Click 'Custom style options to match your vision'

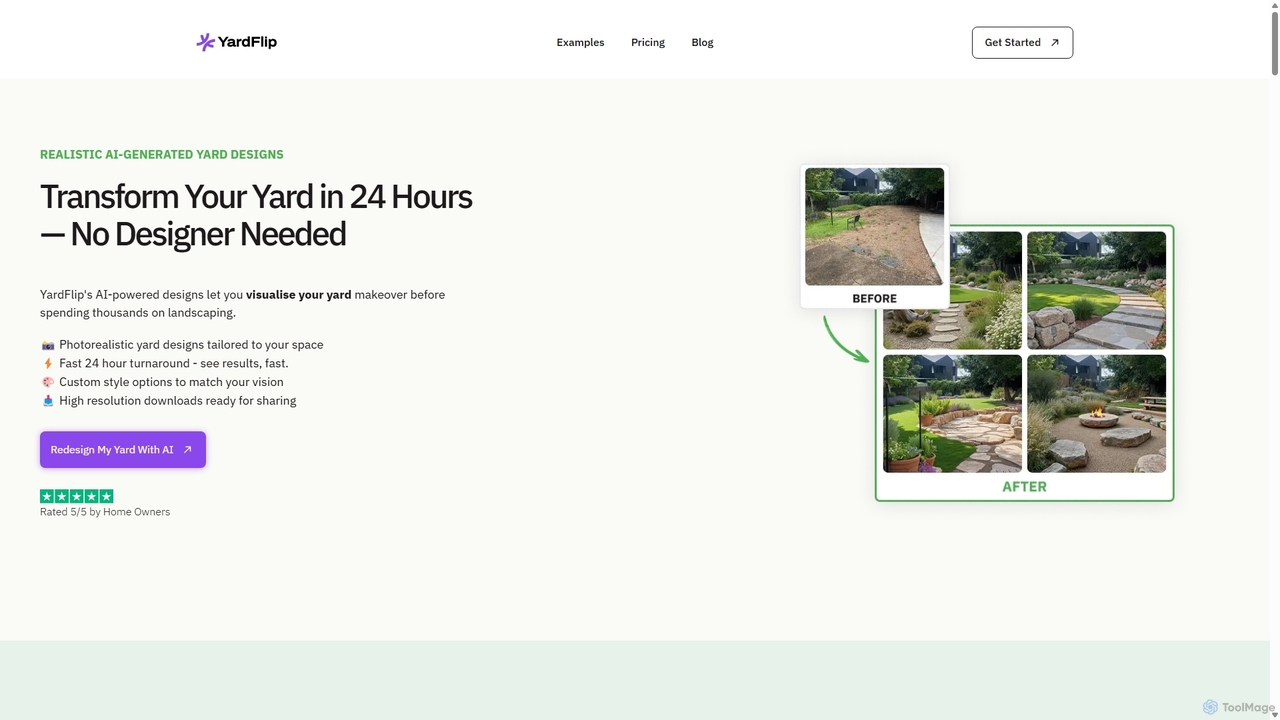click(171, 382)
